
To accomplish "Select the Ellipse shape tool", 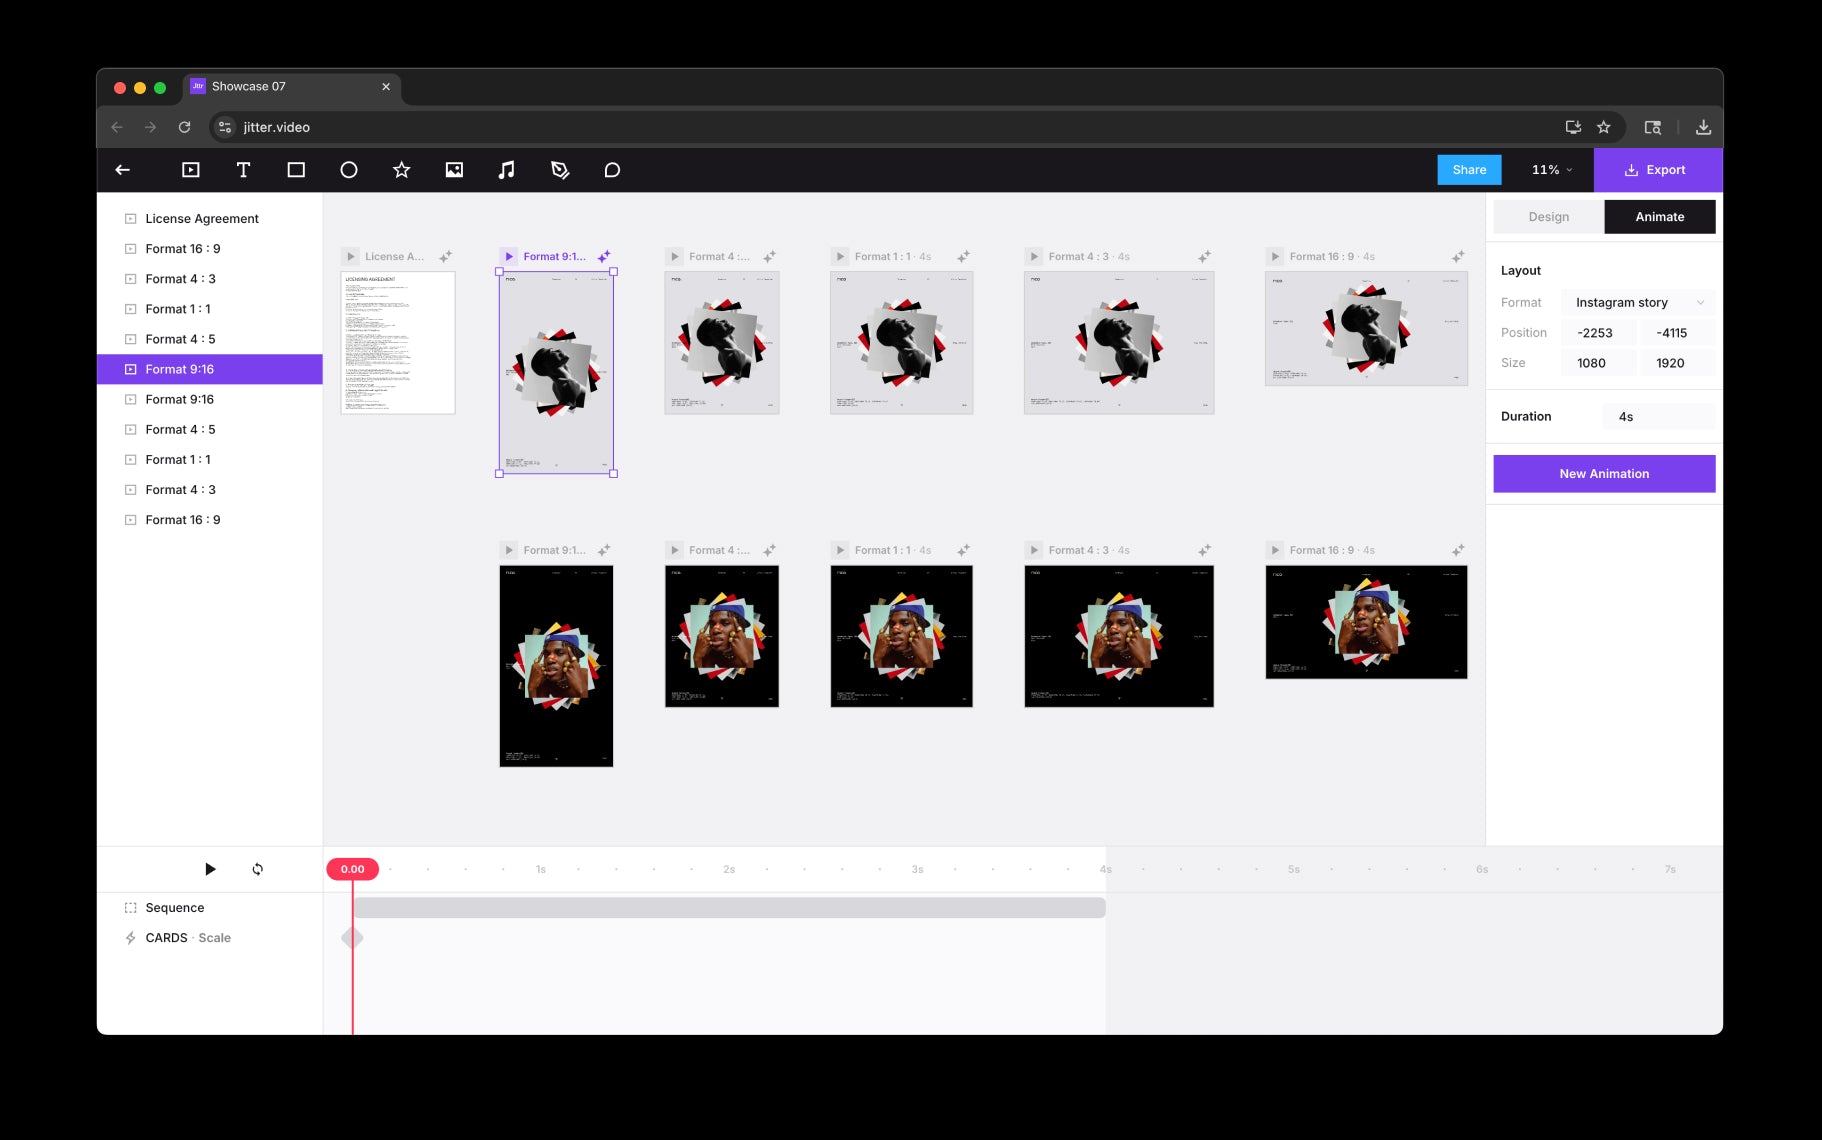I will 349,170.
